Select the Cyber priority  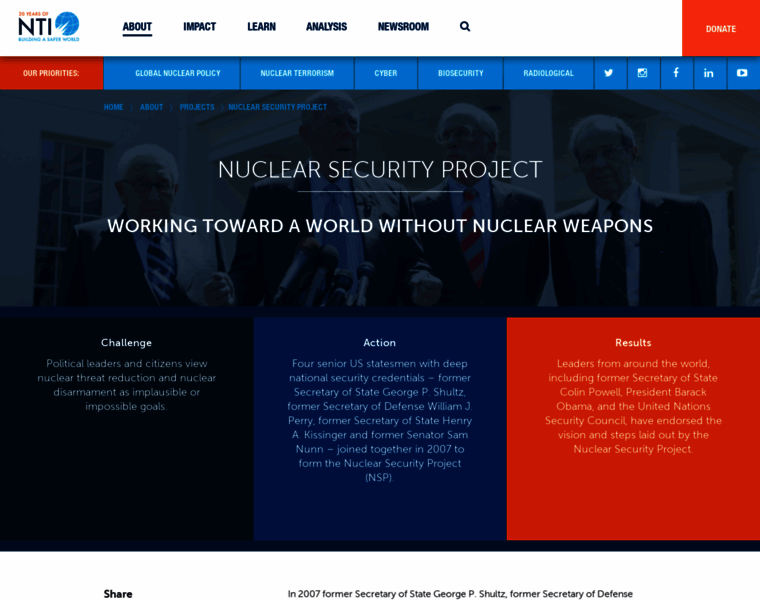tap(386, 73)
